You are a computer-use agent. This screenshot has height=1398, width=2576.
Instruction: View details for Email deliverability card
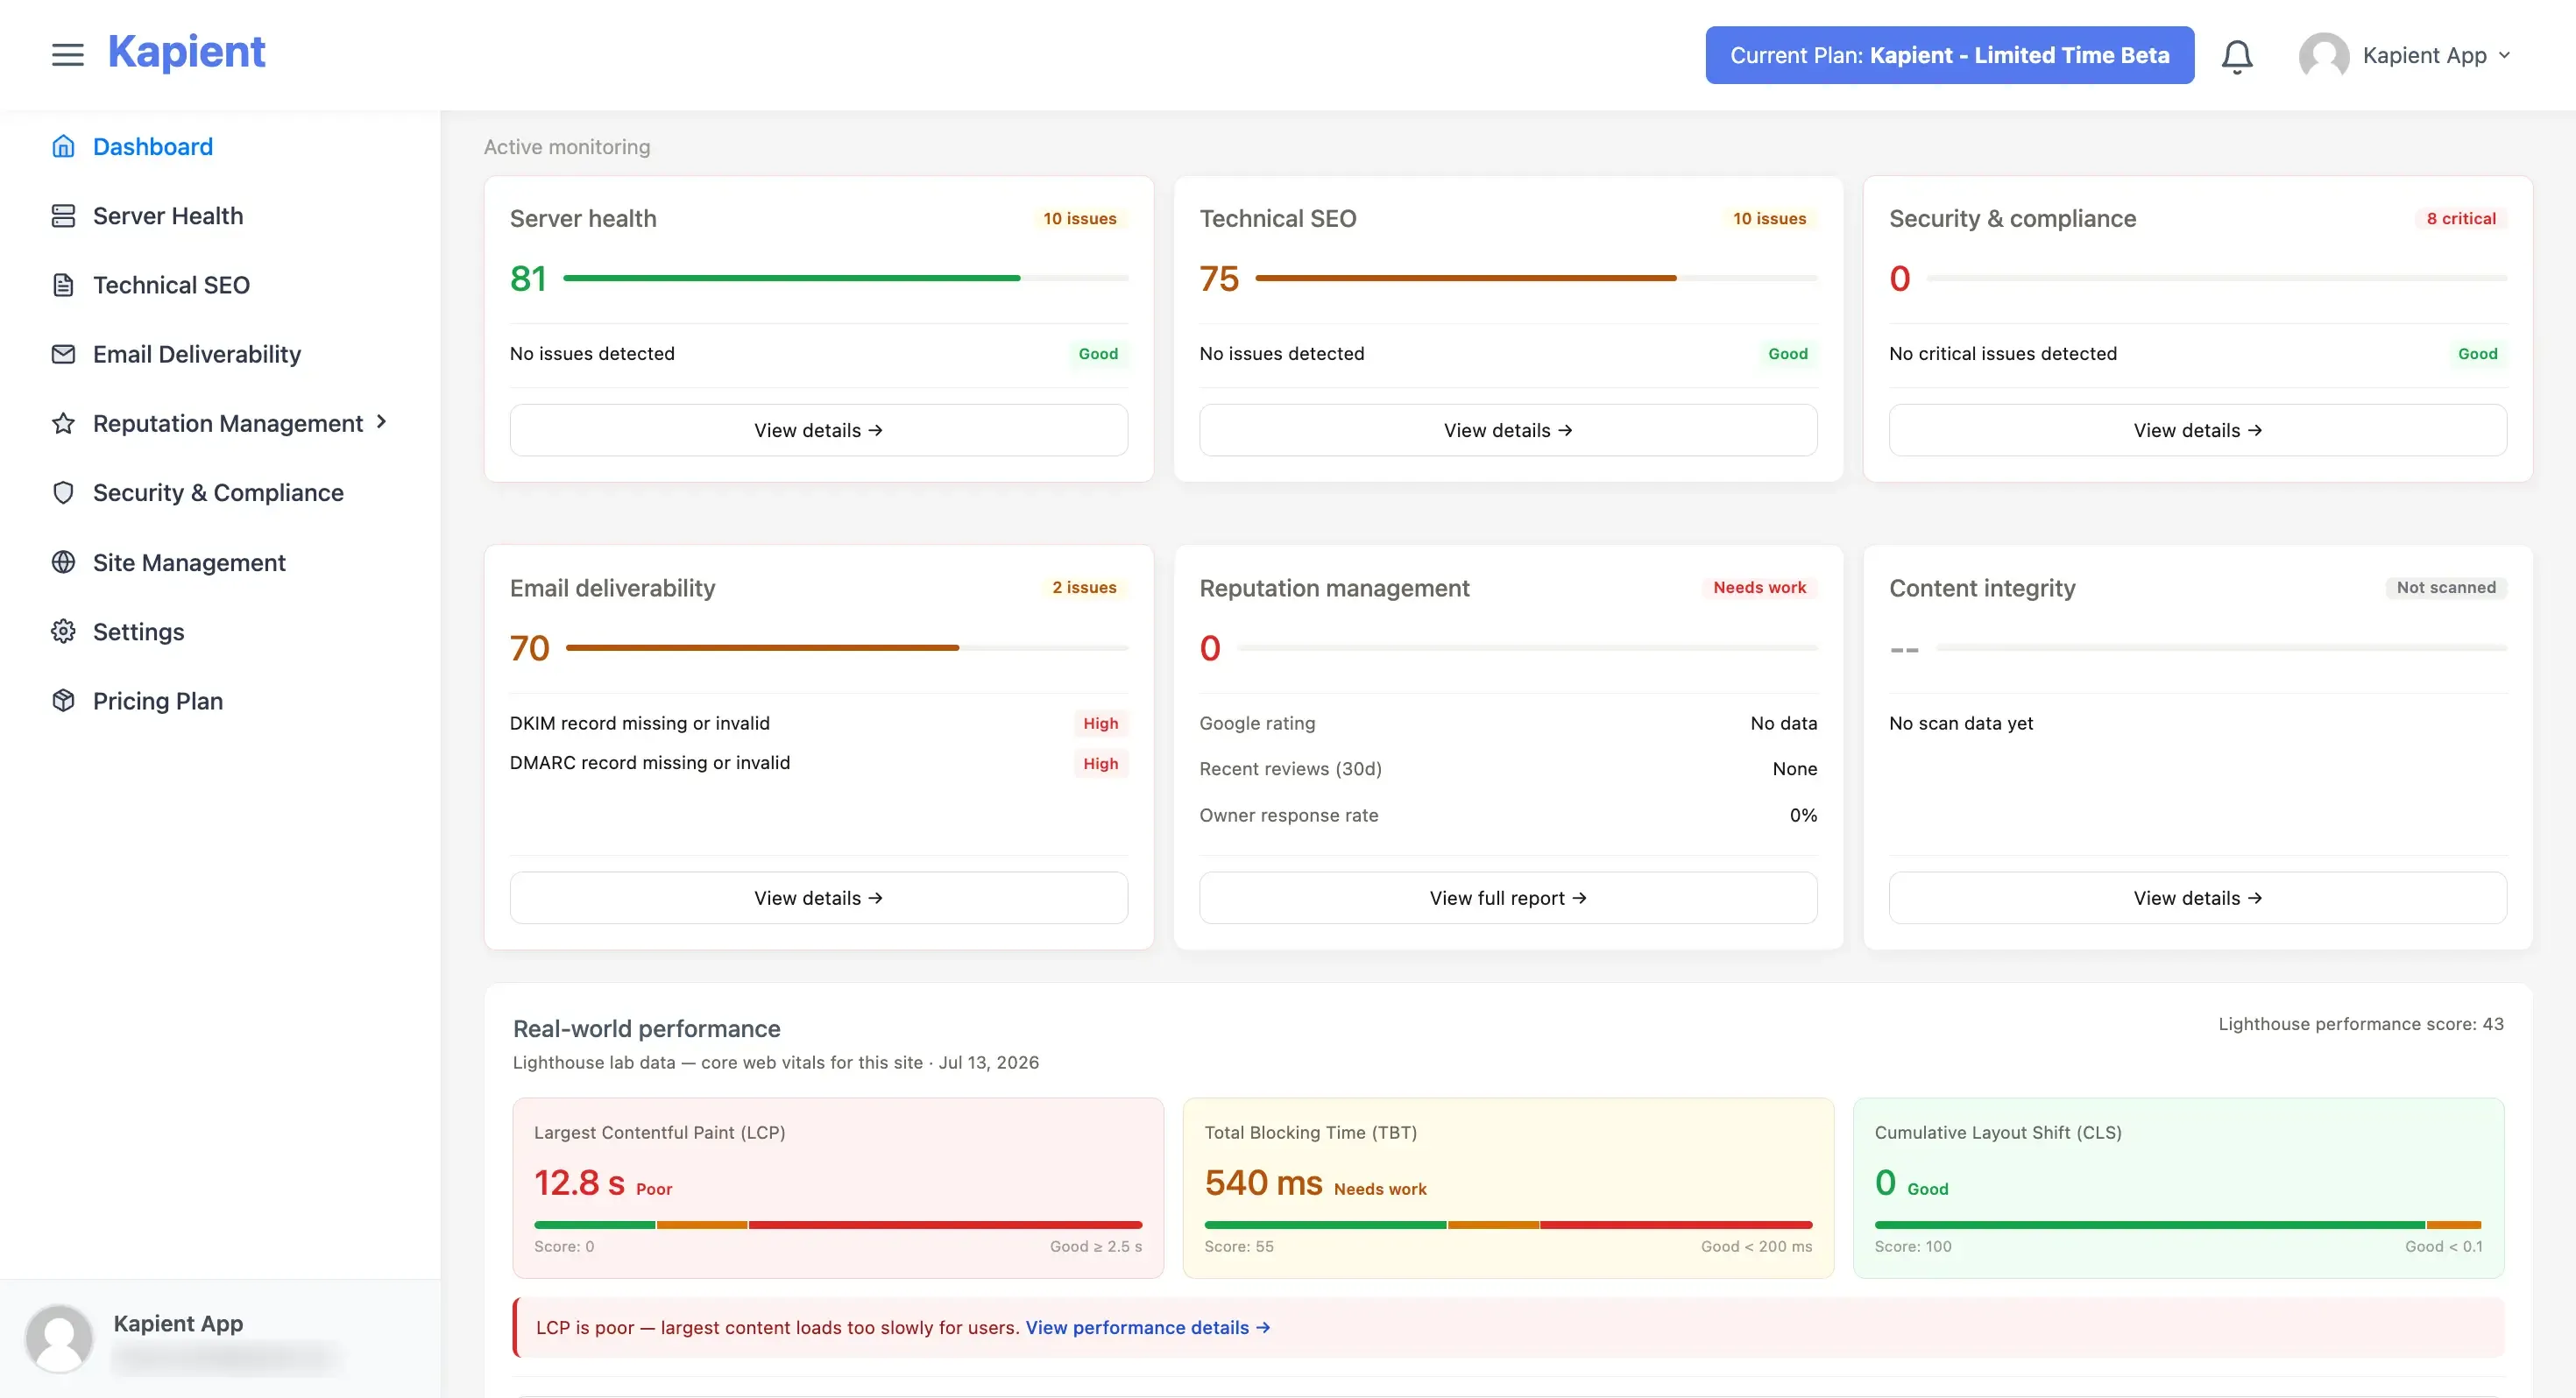pyautogui.click(x=819, y=898)
